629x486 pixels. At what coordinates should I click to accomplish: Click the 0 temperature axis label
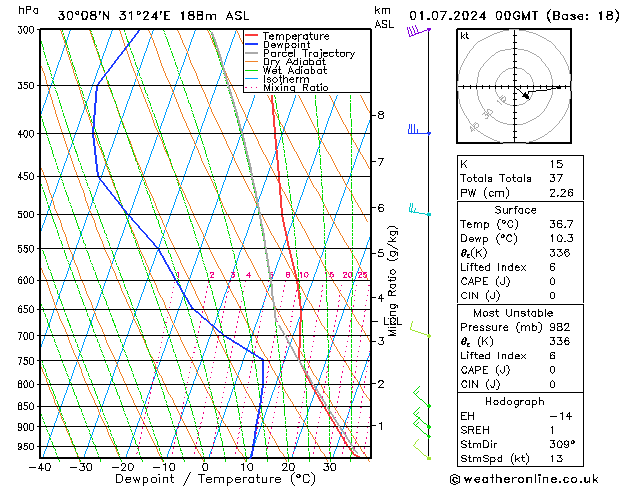(x=205, y=467)
